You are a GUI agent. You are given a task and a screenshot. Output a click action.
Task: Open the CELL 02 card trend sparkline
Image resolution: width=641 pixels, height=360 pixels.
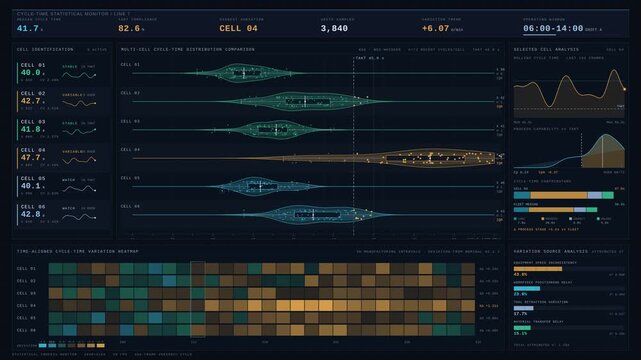pos(79,103)
